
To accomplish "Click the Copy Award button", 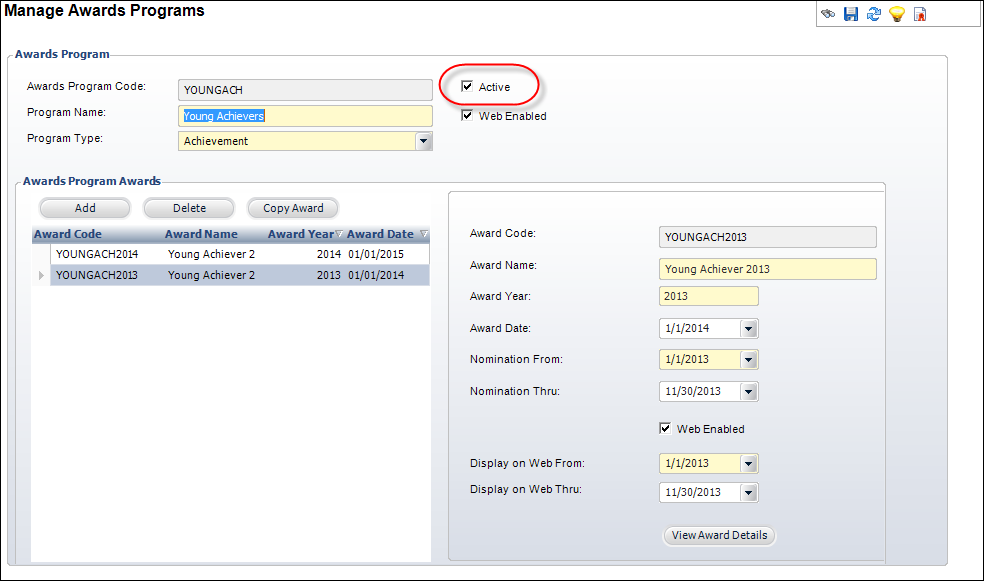I will coord(293,208).
